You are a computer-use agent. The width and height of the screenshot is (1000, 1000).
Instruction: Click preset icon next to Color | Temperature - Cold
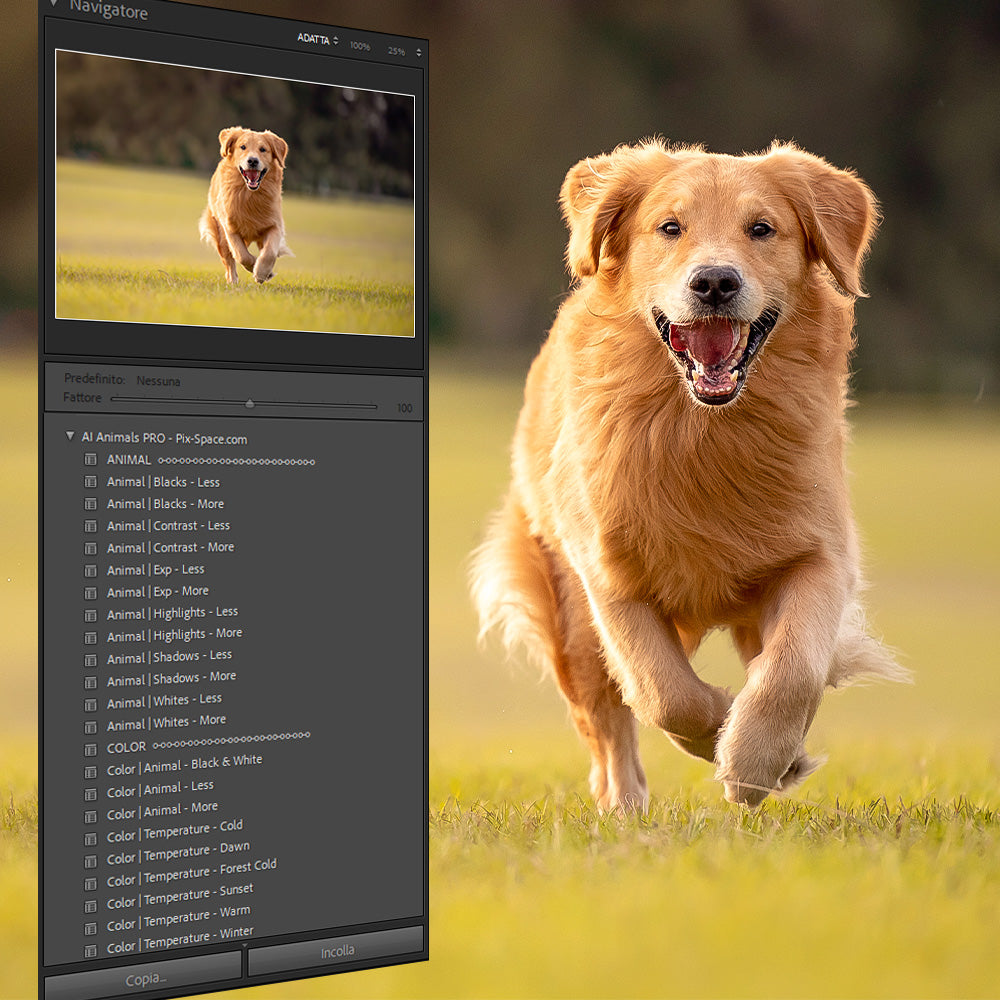pyautogui.click(x=91, y=837)
